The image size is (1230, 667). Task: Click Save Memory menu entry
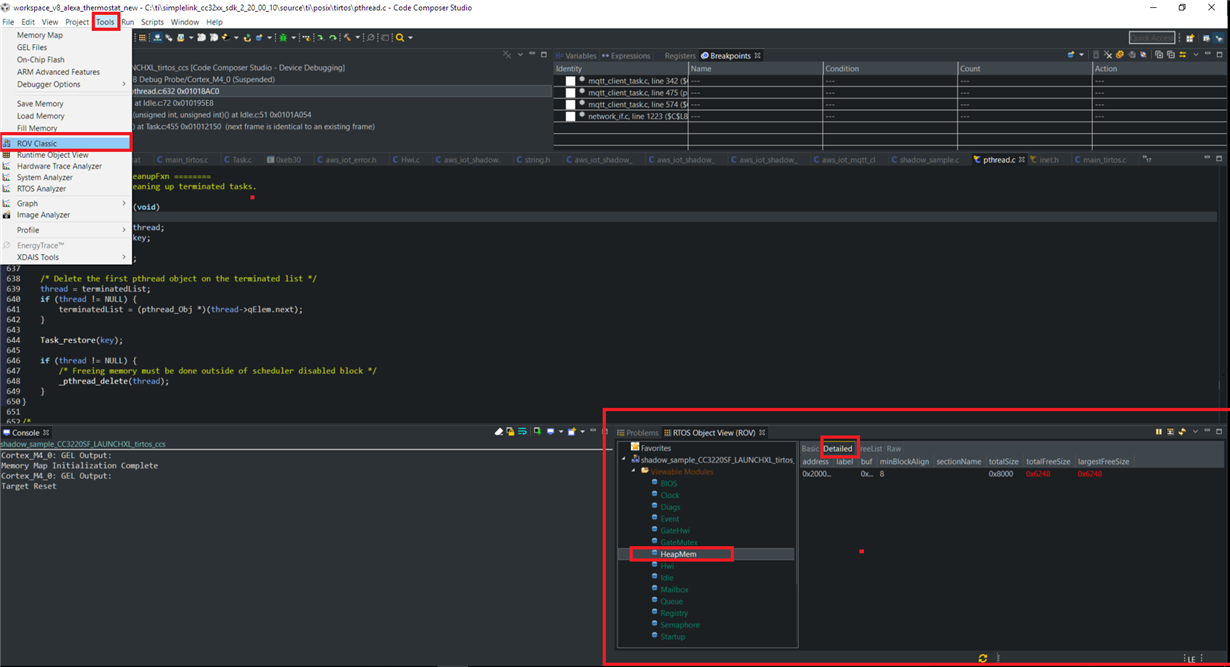66,104
